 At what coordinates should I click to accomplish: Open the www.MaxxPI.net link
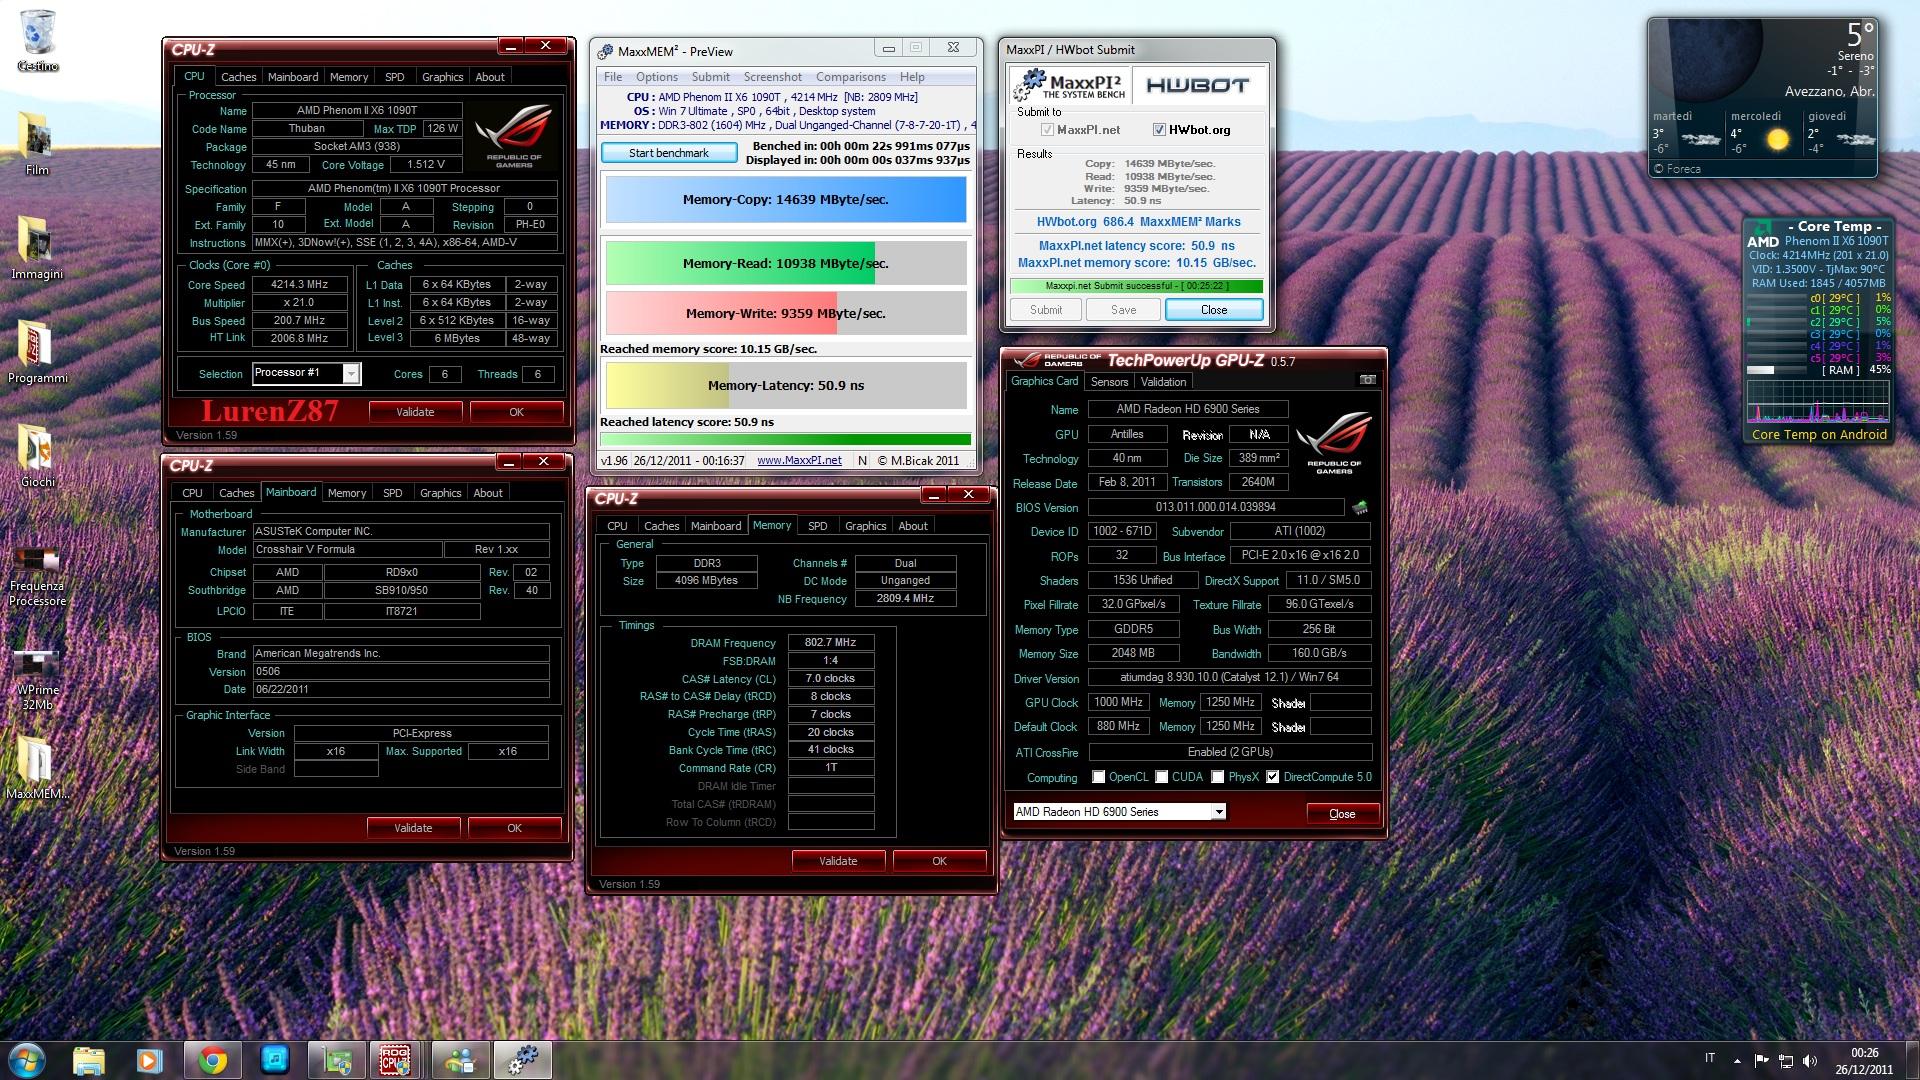click(x=799, y=461)
